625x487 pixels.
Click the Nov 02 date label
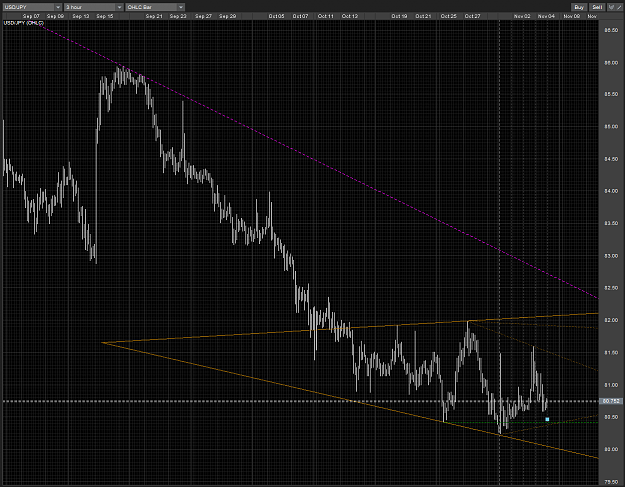click(x=522, y=16)
